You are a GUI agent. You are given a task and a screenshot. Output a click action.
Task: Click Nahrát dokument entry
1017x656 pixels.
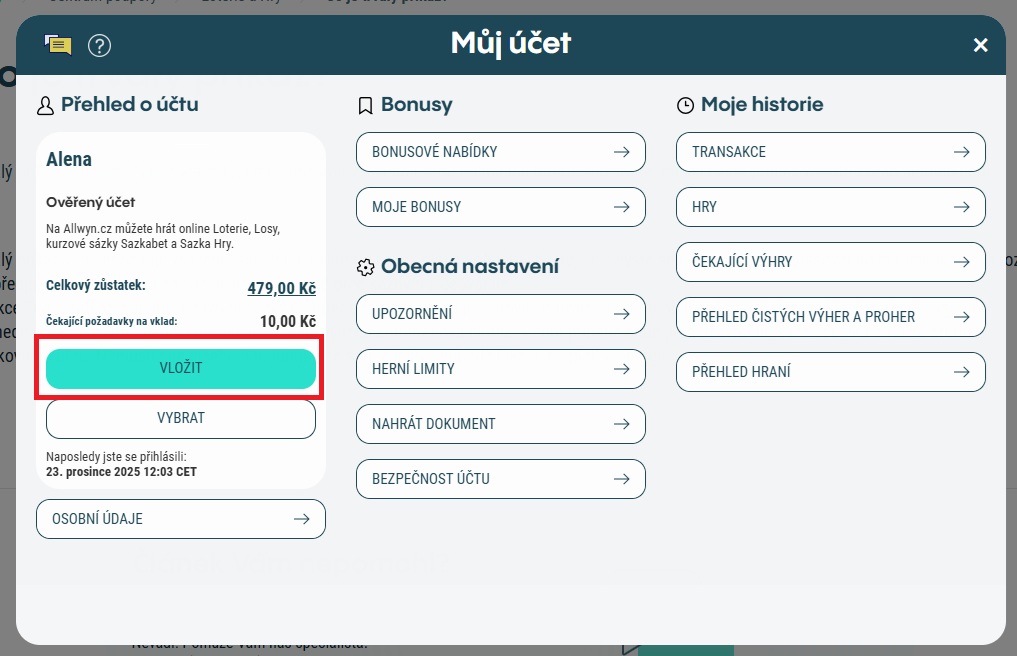(x=500, y=424)
